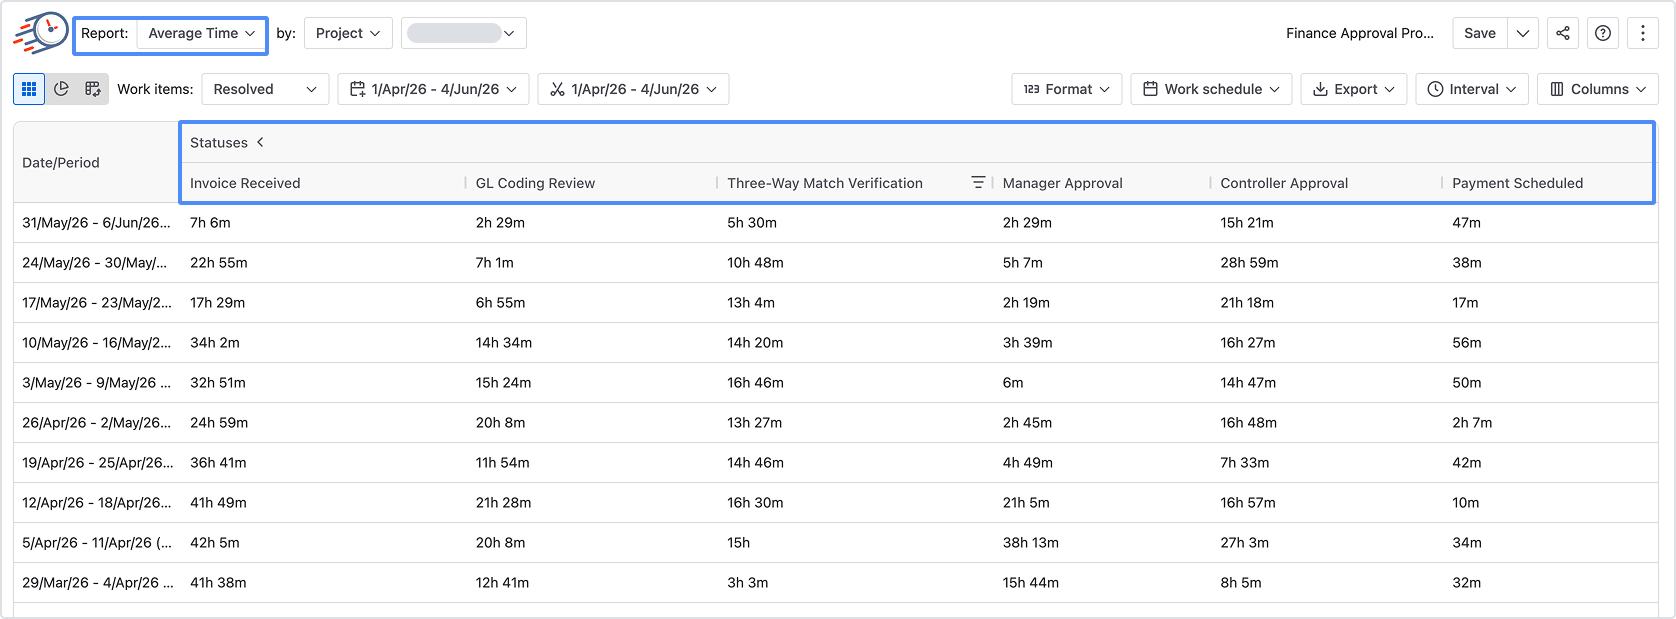Viewport: 1676px width, 619px height.
Task: Click the 7h 6m Invoice Received cell
Action: (210, 223)
